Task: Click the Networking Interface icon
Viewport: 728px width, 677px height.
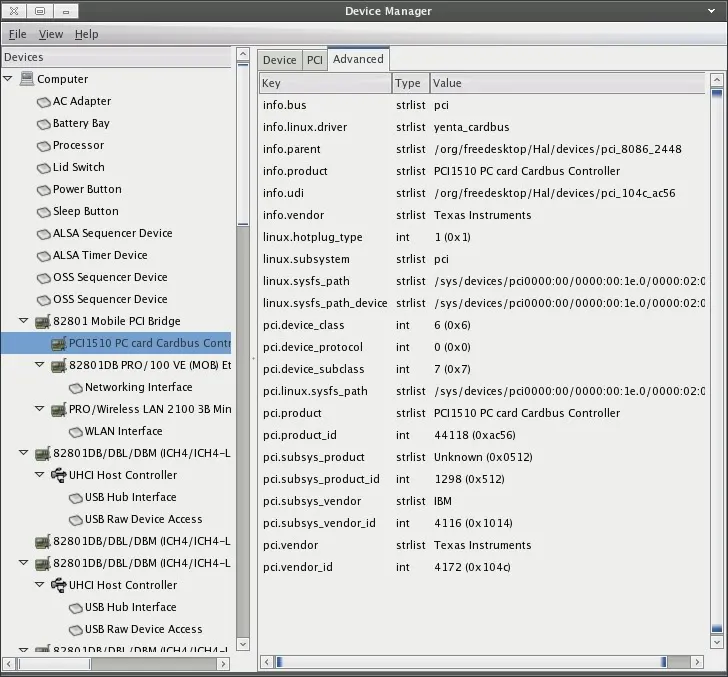Action: pyautogui.click(x=75, y=388)
